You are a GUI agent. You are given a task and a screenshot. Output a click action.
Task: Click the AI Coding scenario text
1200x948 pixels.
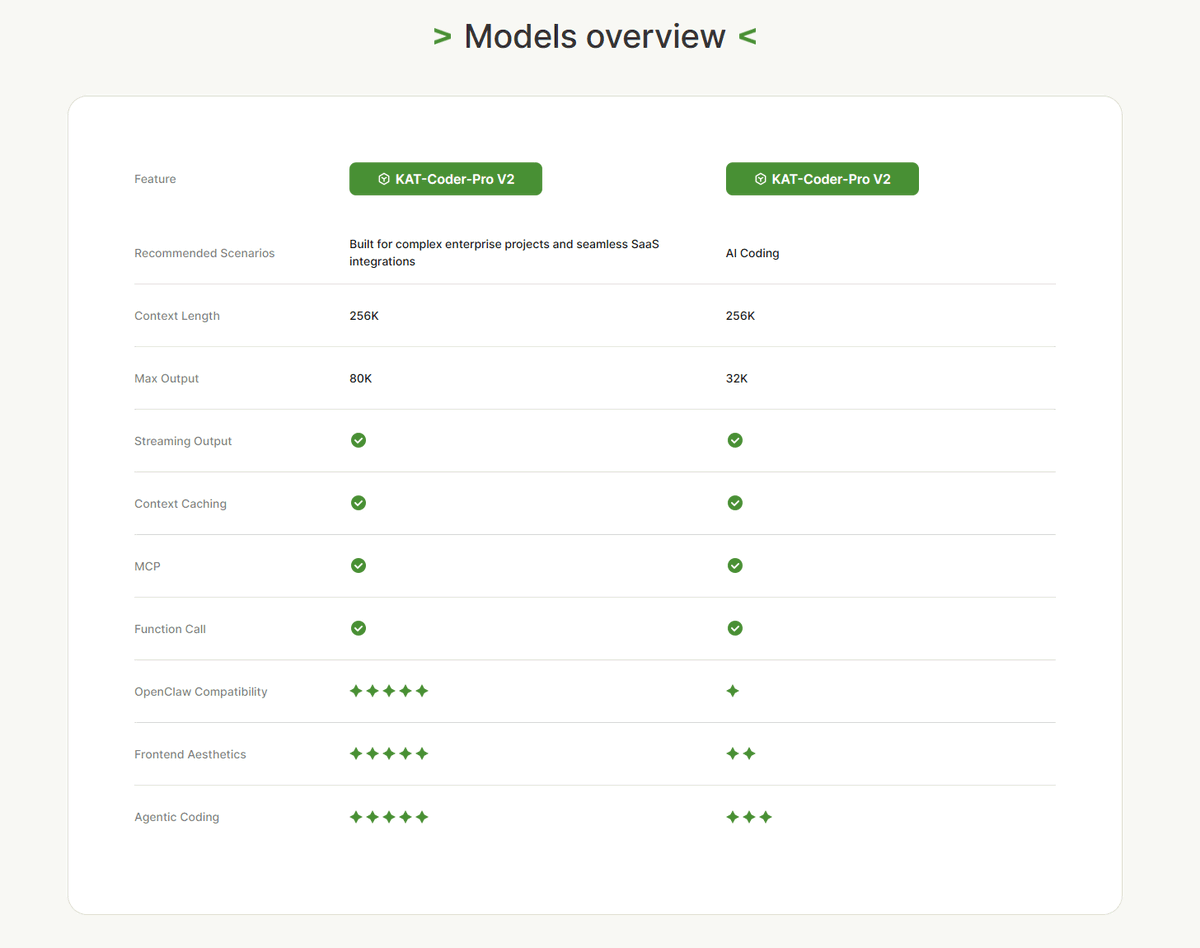coord(752,253)
